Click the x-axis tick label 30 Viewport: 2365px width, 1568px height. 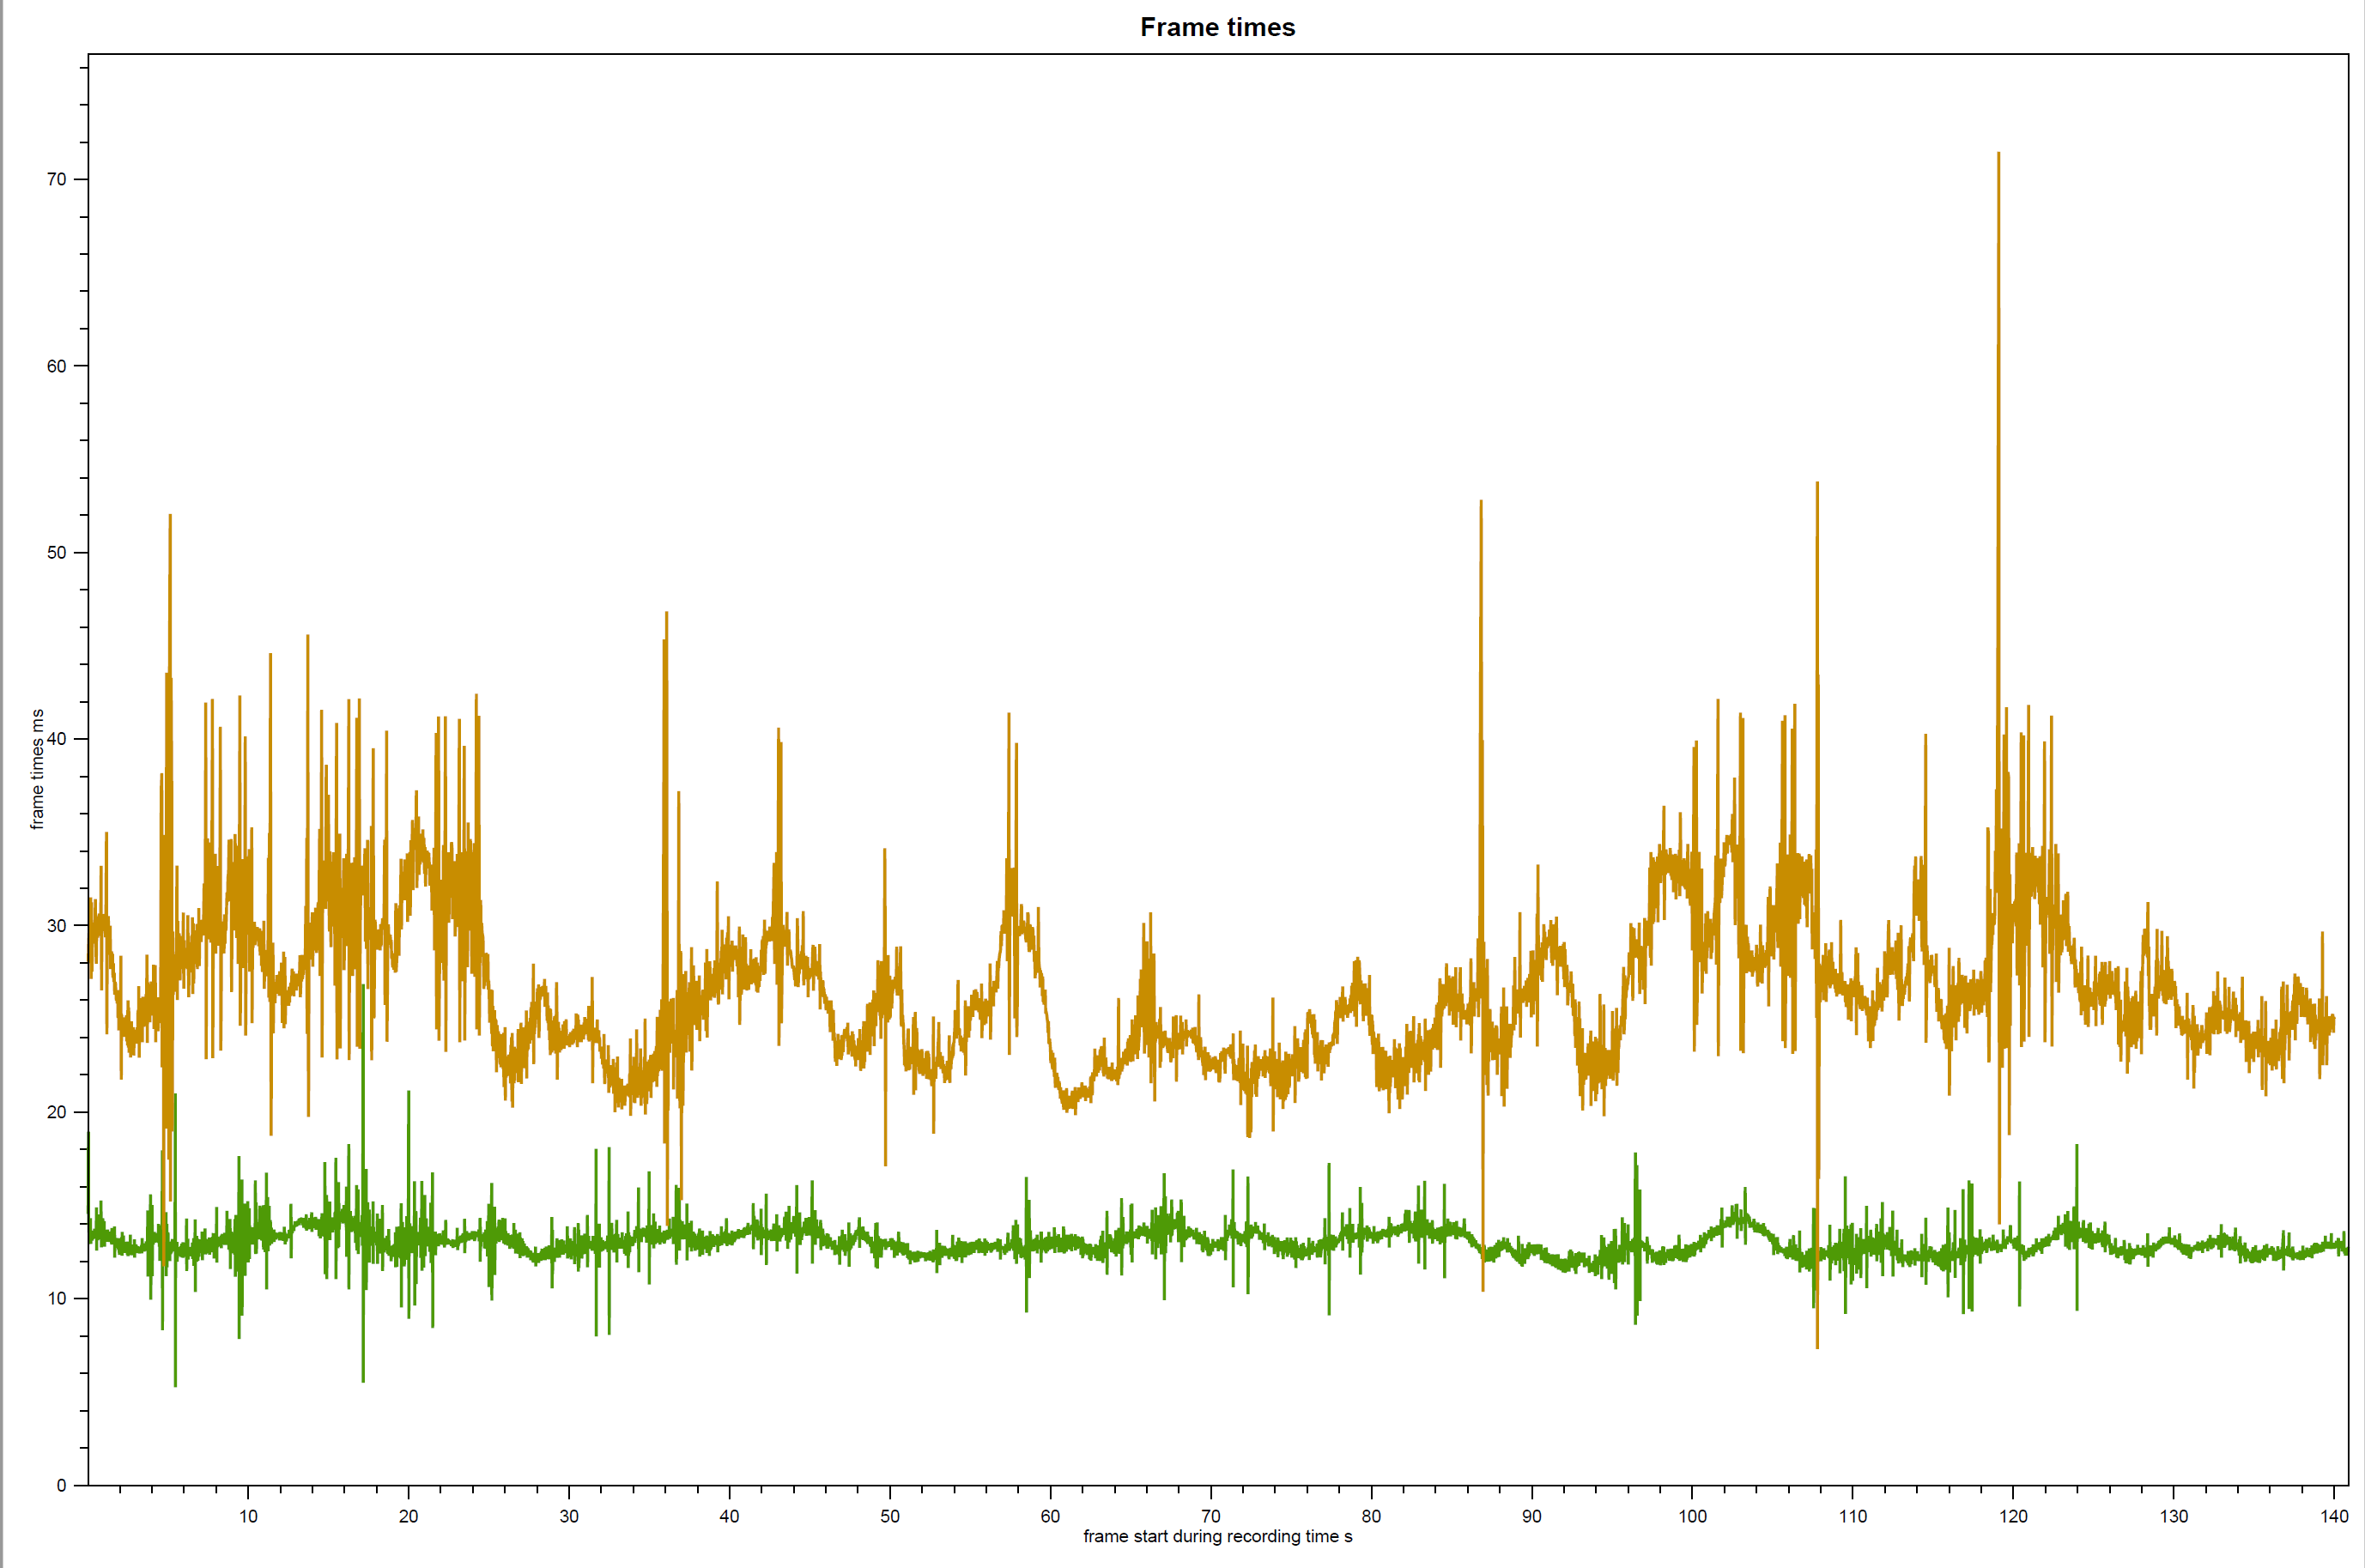tap(569, 1516)
